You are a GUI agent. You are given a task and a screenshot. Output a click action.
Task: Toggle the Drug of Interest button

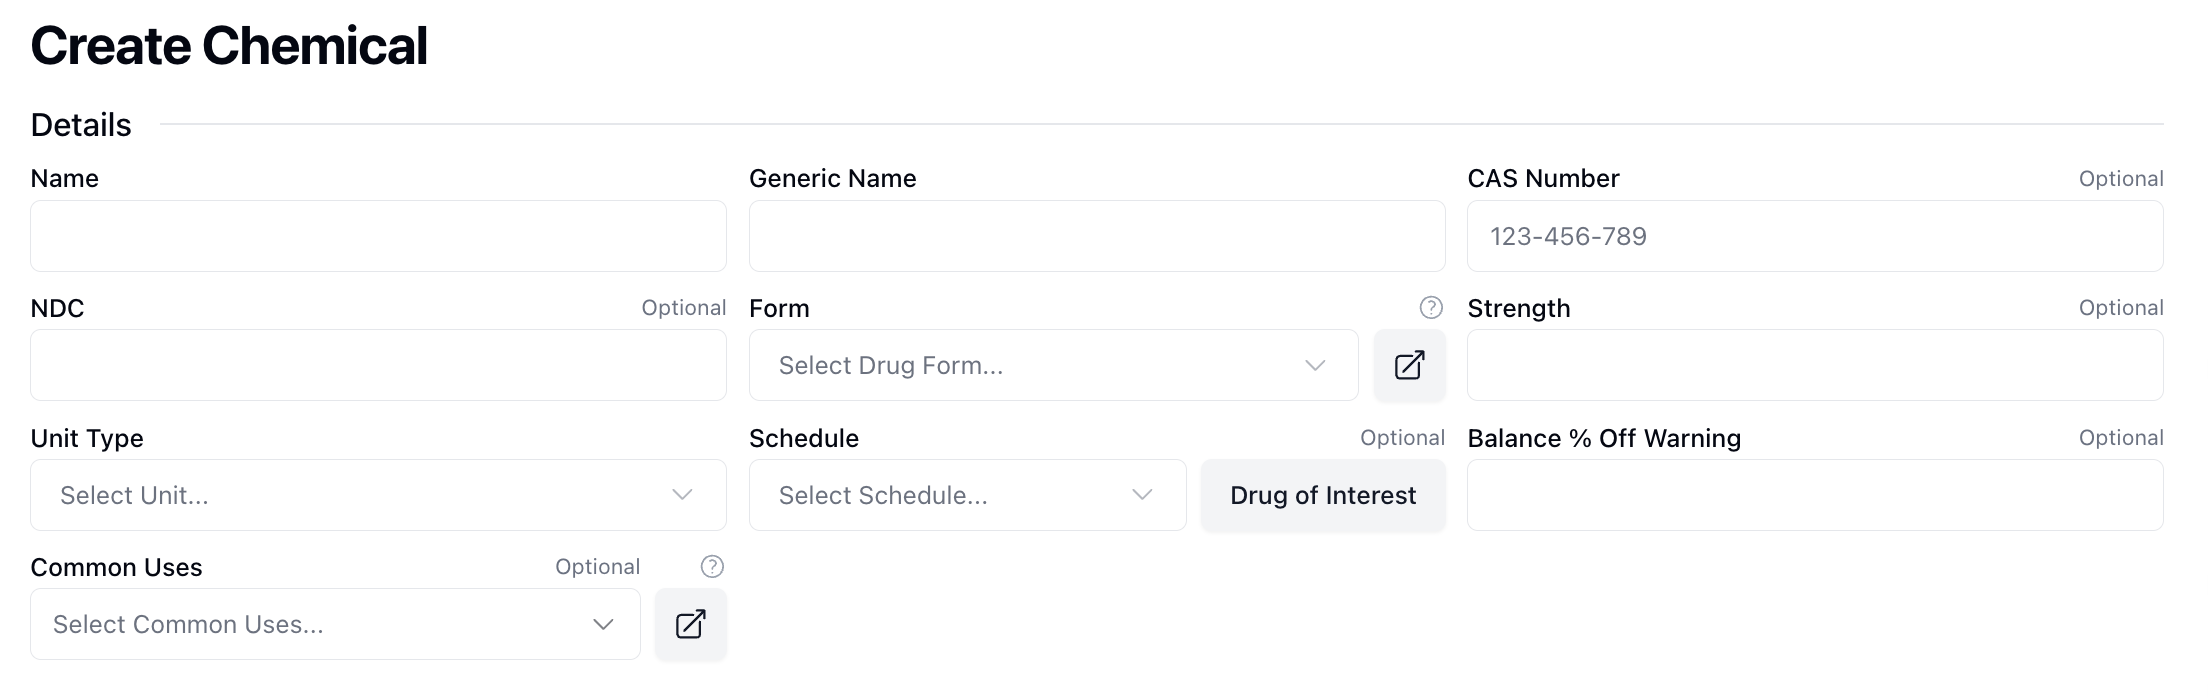tap(1322, 495)
